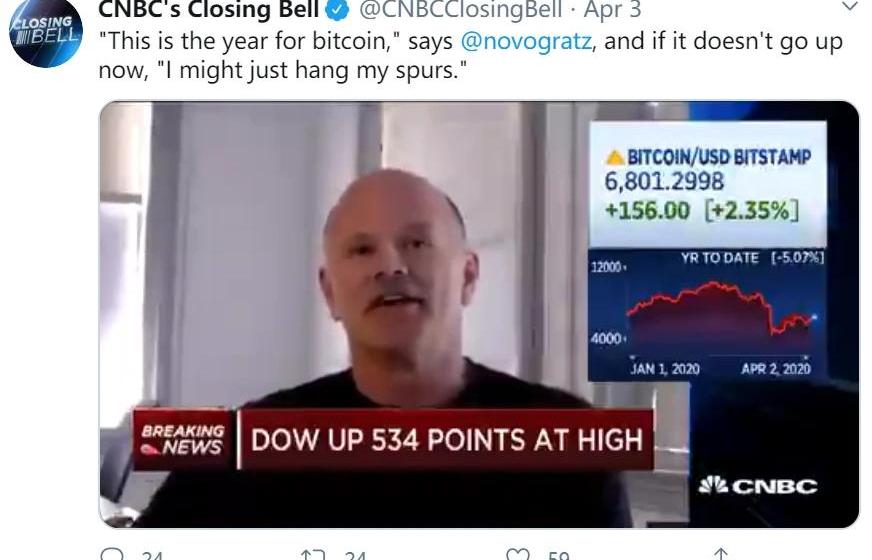Screen dimensions: 872x560
Task: Play the Novogratz interview video
Action: click(x=479, y=314)
